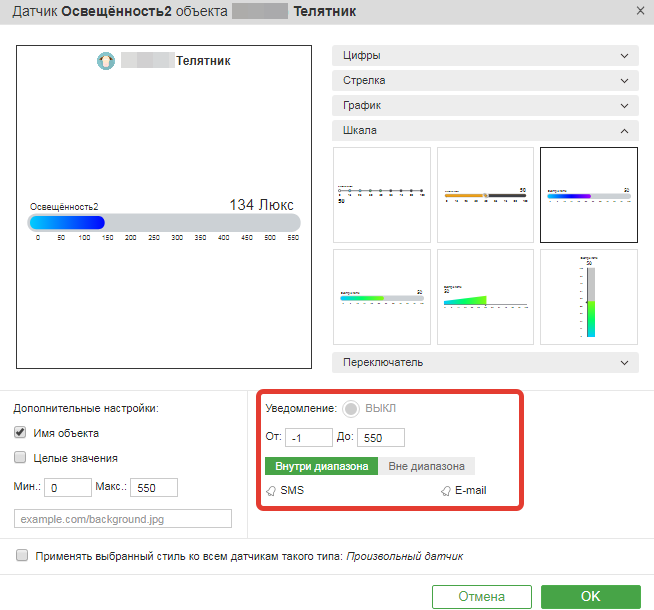The image size is (654, 610).
Task: Expand the Стрелка section
Action: coord(485,81)
